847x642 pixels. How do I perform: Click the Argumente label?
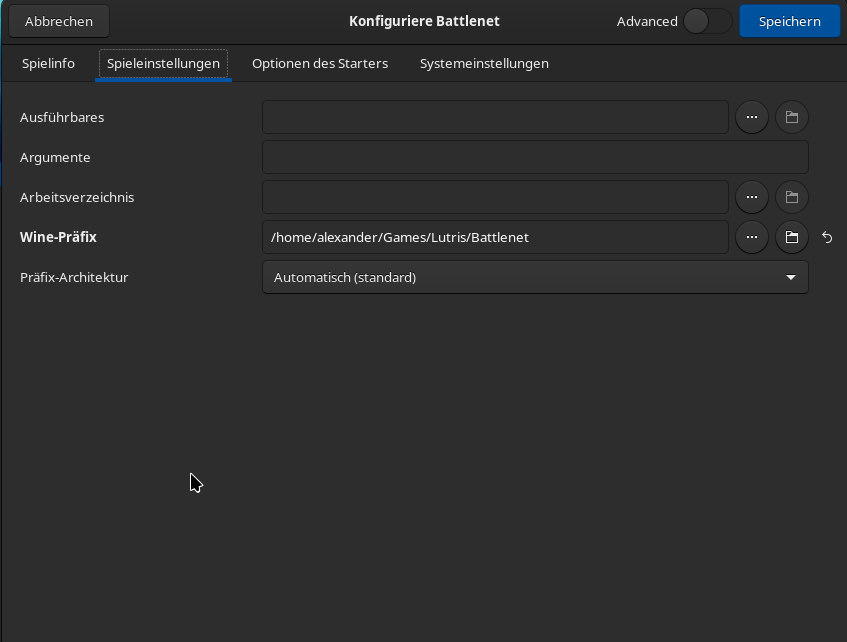tap(55, 158)
